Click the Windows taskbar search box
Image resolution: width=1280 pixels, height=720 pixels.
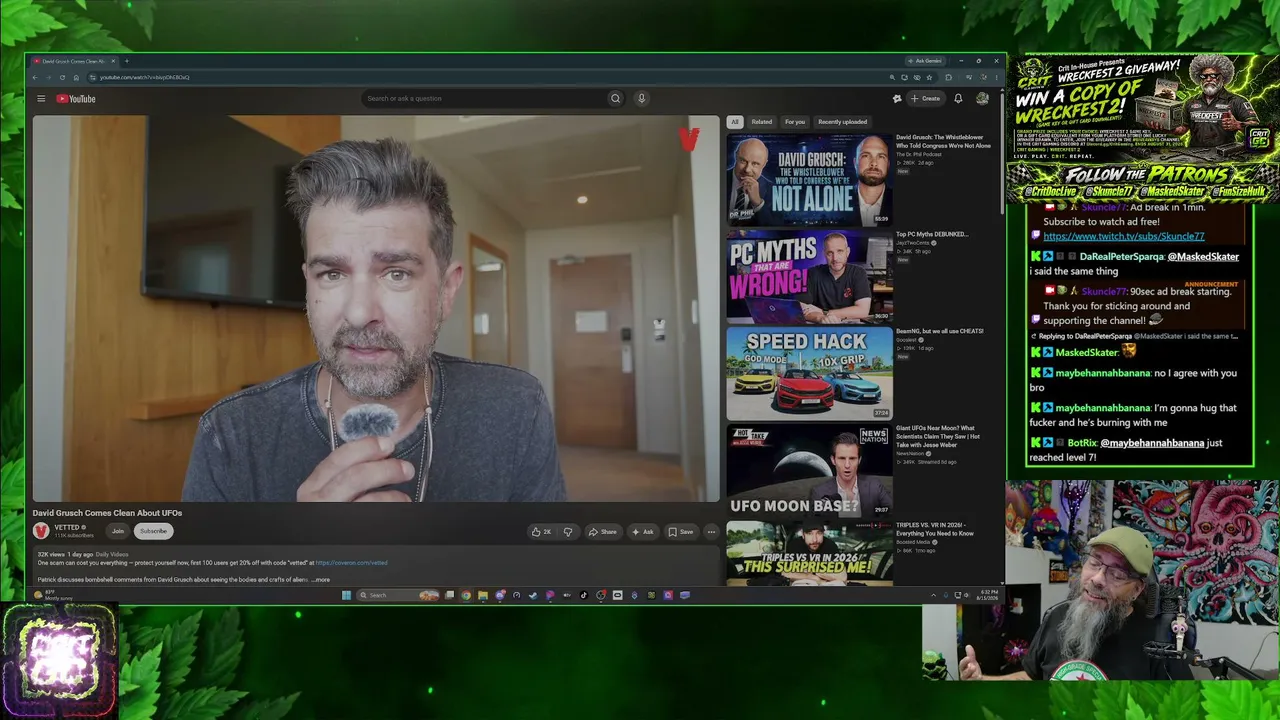[398, 595]
